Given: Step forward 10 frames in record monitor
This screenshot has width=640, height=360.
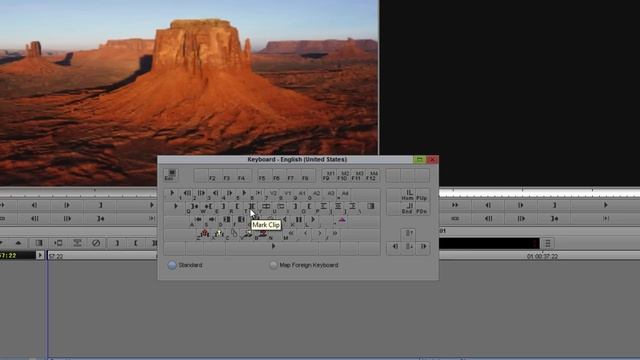Looking at the screenshot, I should click(x=521, y=218).
